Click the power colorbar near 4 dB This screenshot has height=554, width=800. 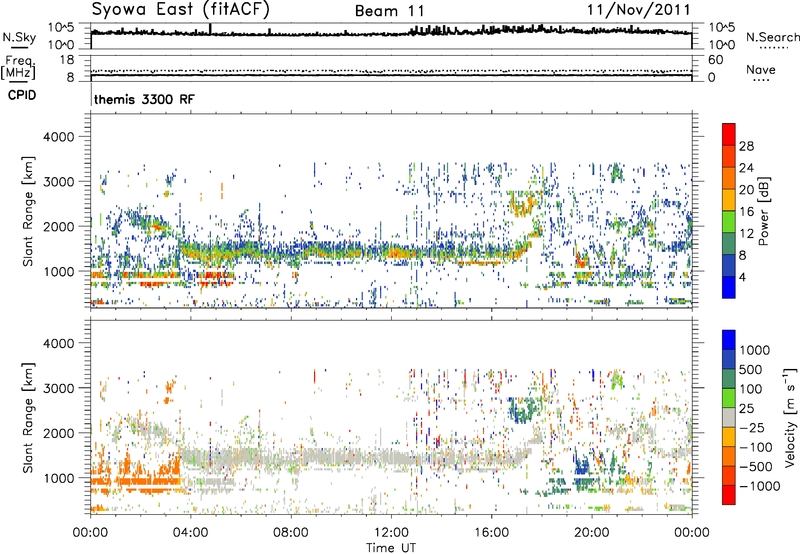(729, 277)
